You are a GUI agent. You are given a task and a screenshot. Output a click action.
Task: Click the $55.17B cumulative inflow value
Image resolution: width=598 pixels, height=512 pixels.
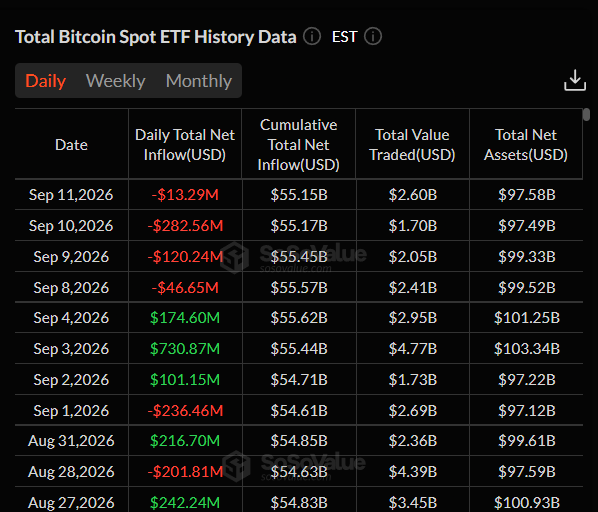tap(299, 226)
